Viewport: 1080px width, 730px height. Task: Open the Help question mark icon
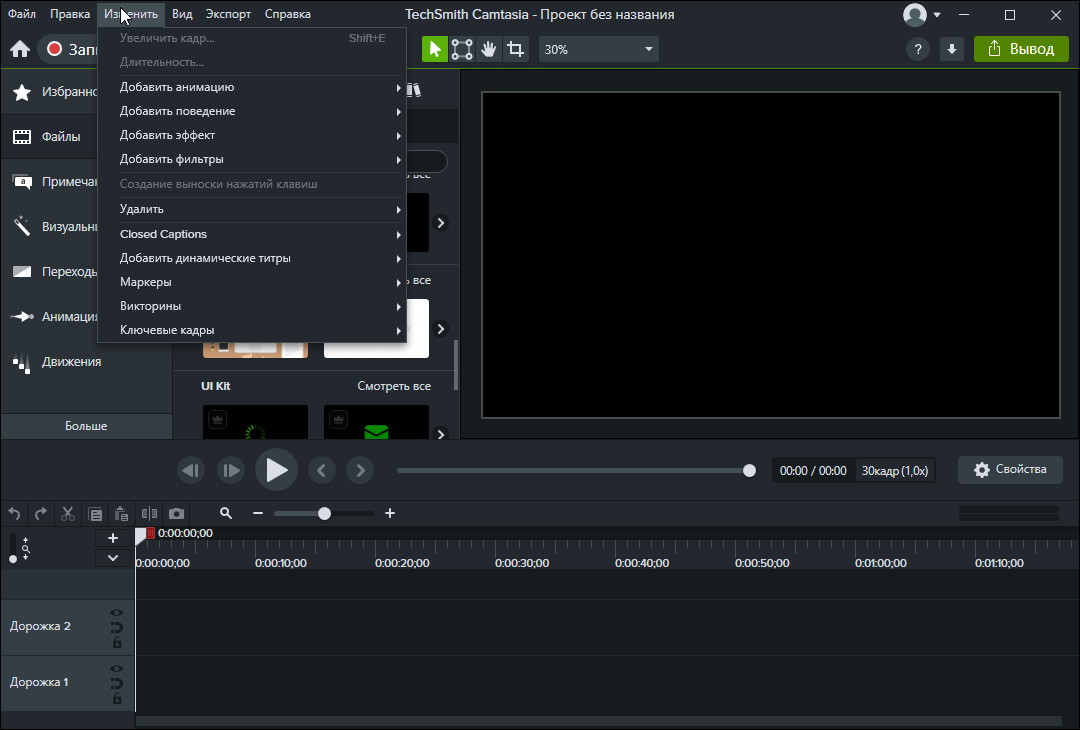917,49
